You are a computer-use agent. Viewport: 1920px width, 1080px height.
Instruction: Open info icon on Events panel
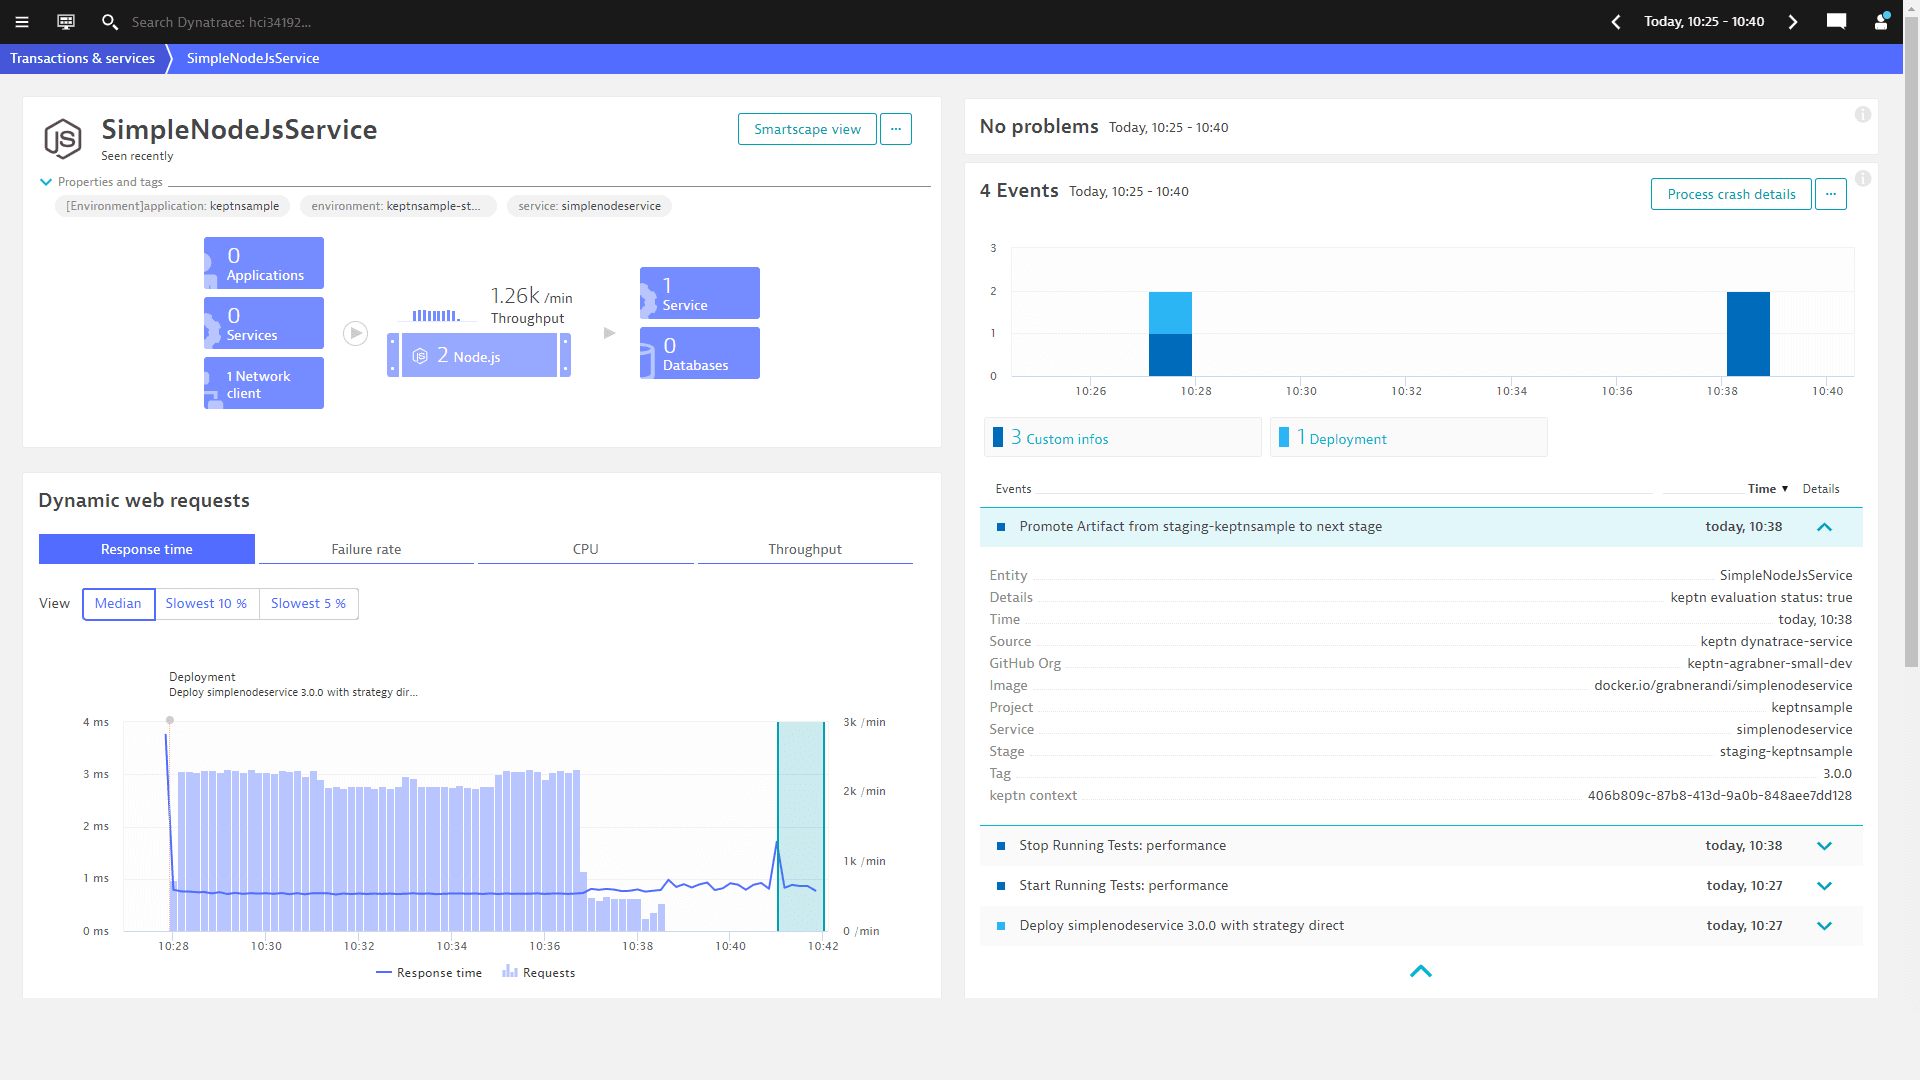pyautogui.click(x=1863, y=179)
